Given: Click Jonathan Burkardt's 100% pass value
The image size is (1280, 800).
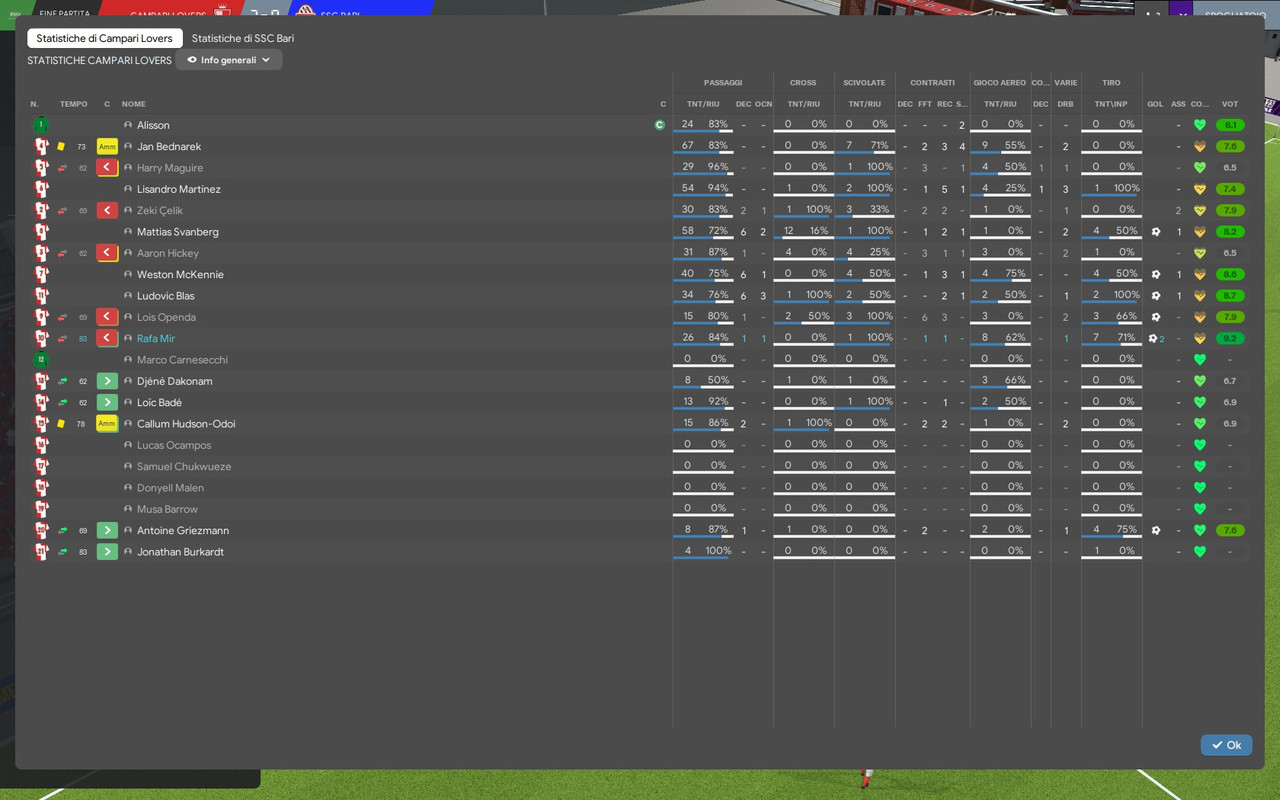Looking at the screenshot, I should tap(718, 551).
